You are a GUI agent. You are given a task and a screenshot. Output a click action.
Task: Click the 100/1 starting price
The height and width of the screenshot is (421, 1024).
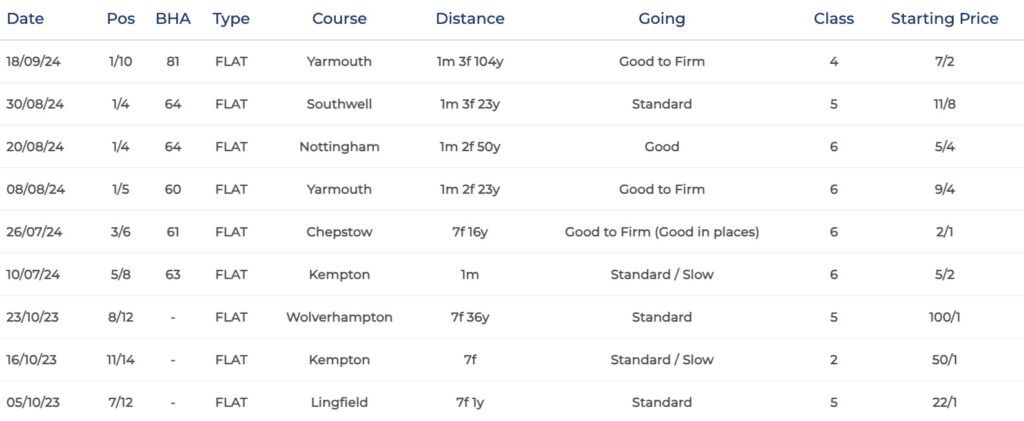[944, 317]
